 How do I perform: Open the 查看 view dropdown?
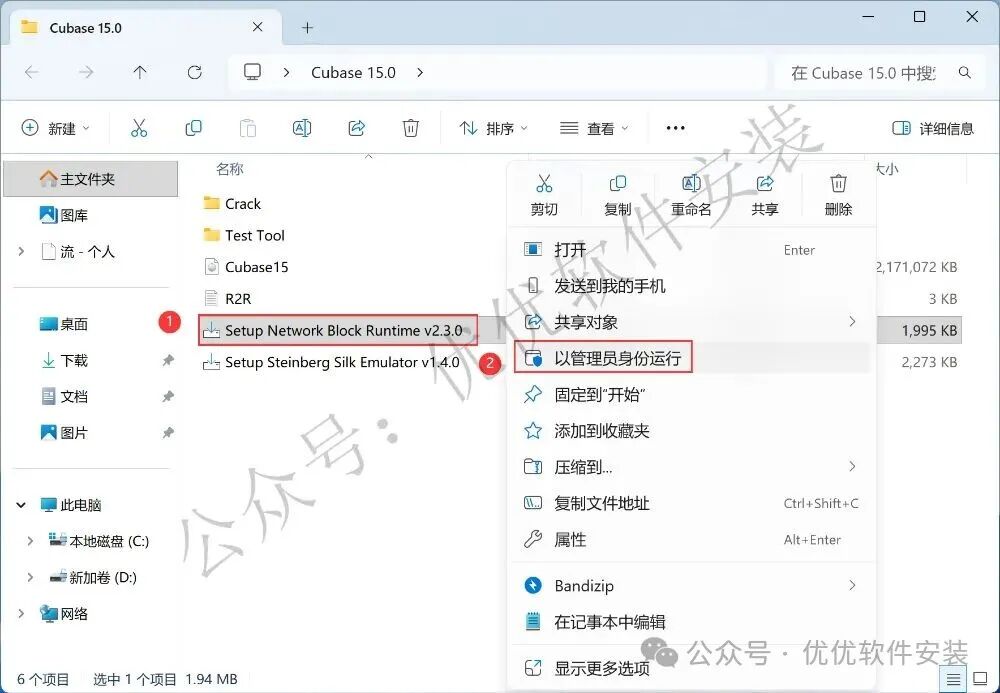(x=594, y=128)
